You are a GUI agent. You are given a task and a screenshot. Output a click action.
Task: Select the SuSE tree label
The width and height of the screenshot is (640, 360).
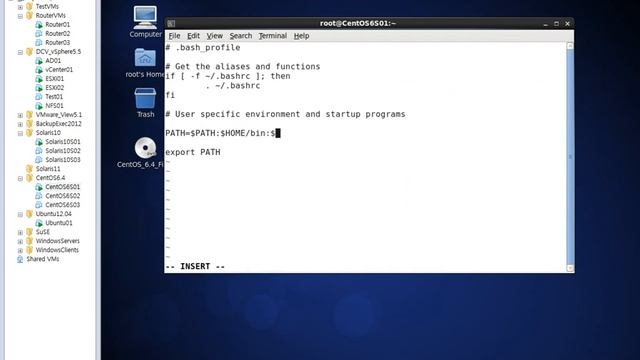(42, 232)
